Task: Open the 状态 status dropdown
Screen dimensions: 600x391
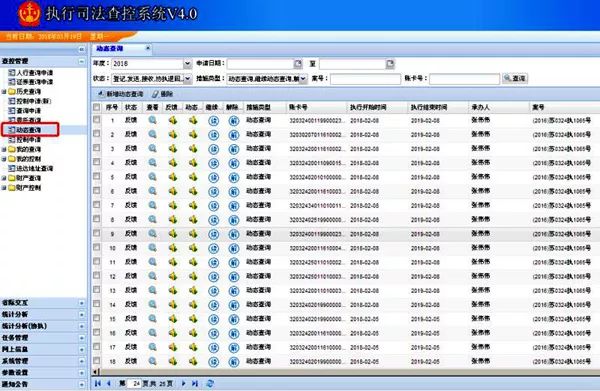Action: (x=188, y=78)
